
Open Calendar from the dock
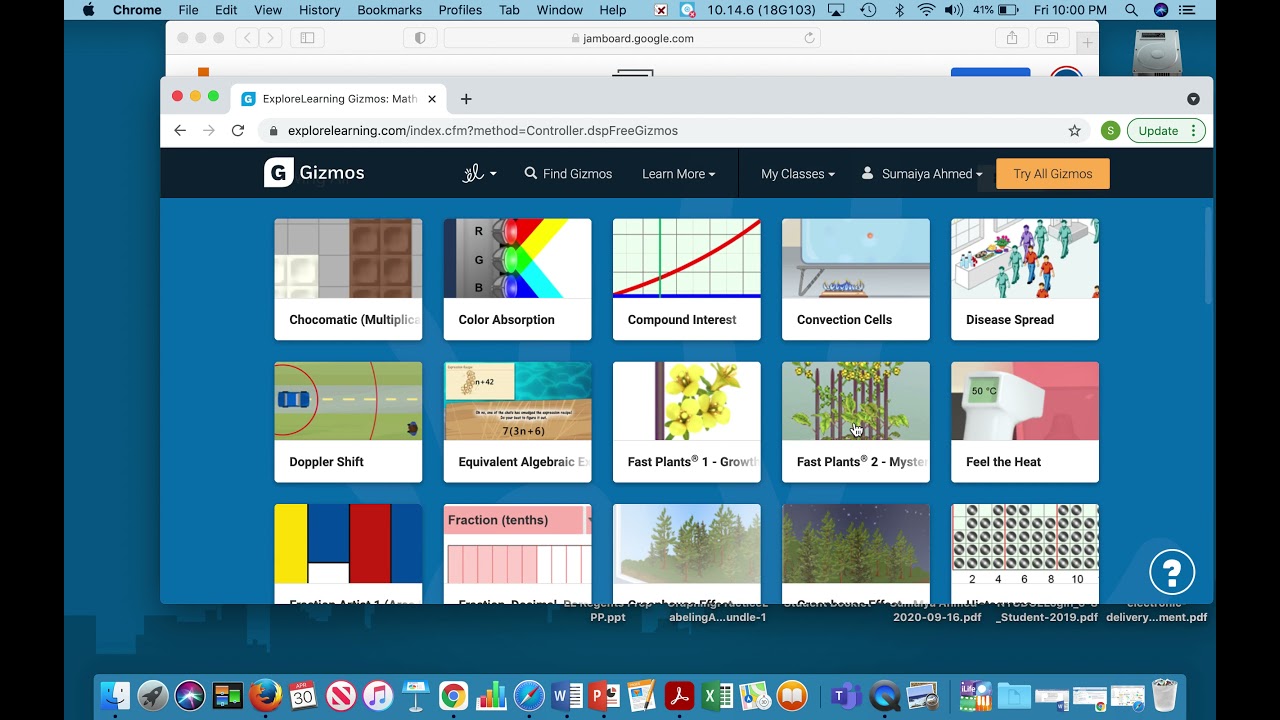click(303, 695)
